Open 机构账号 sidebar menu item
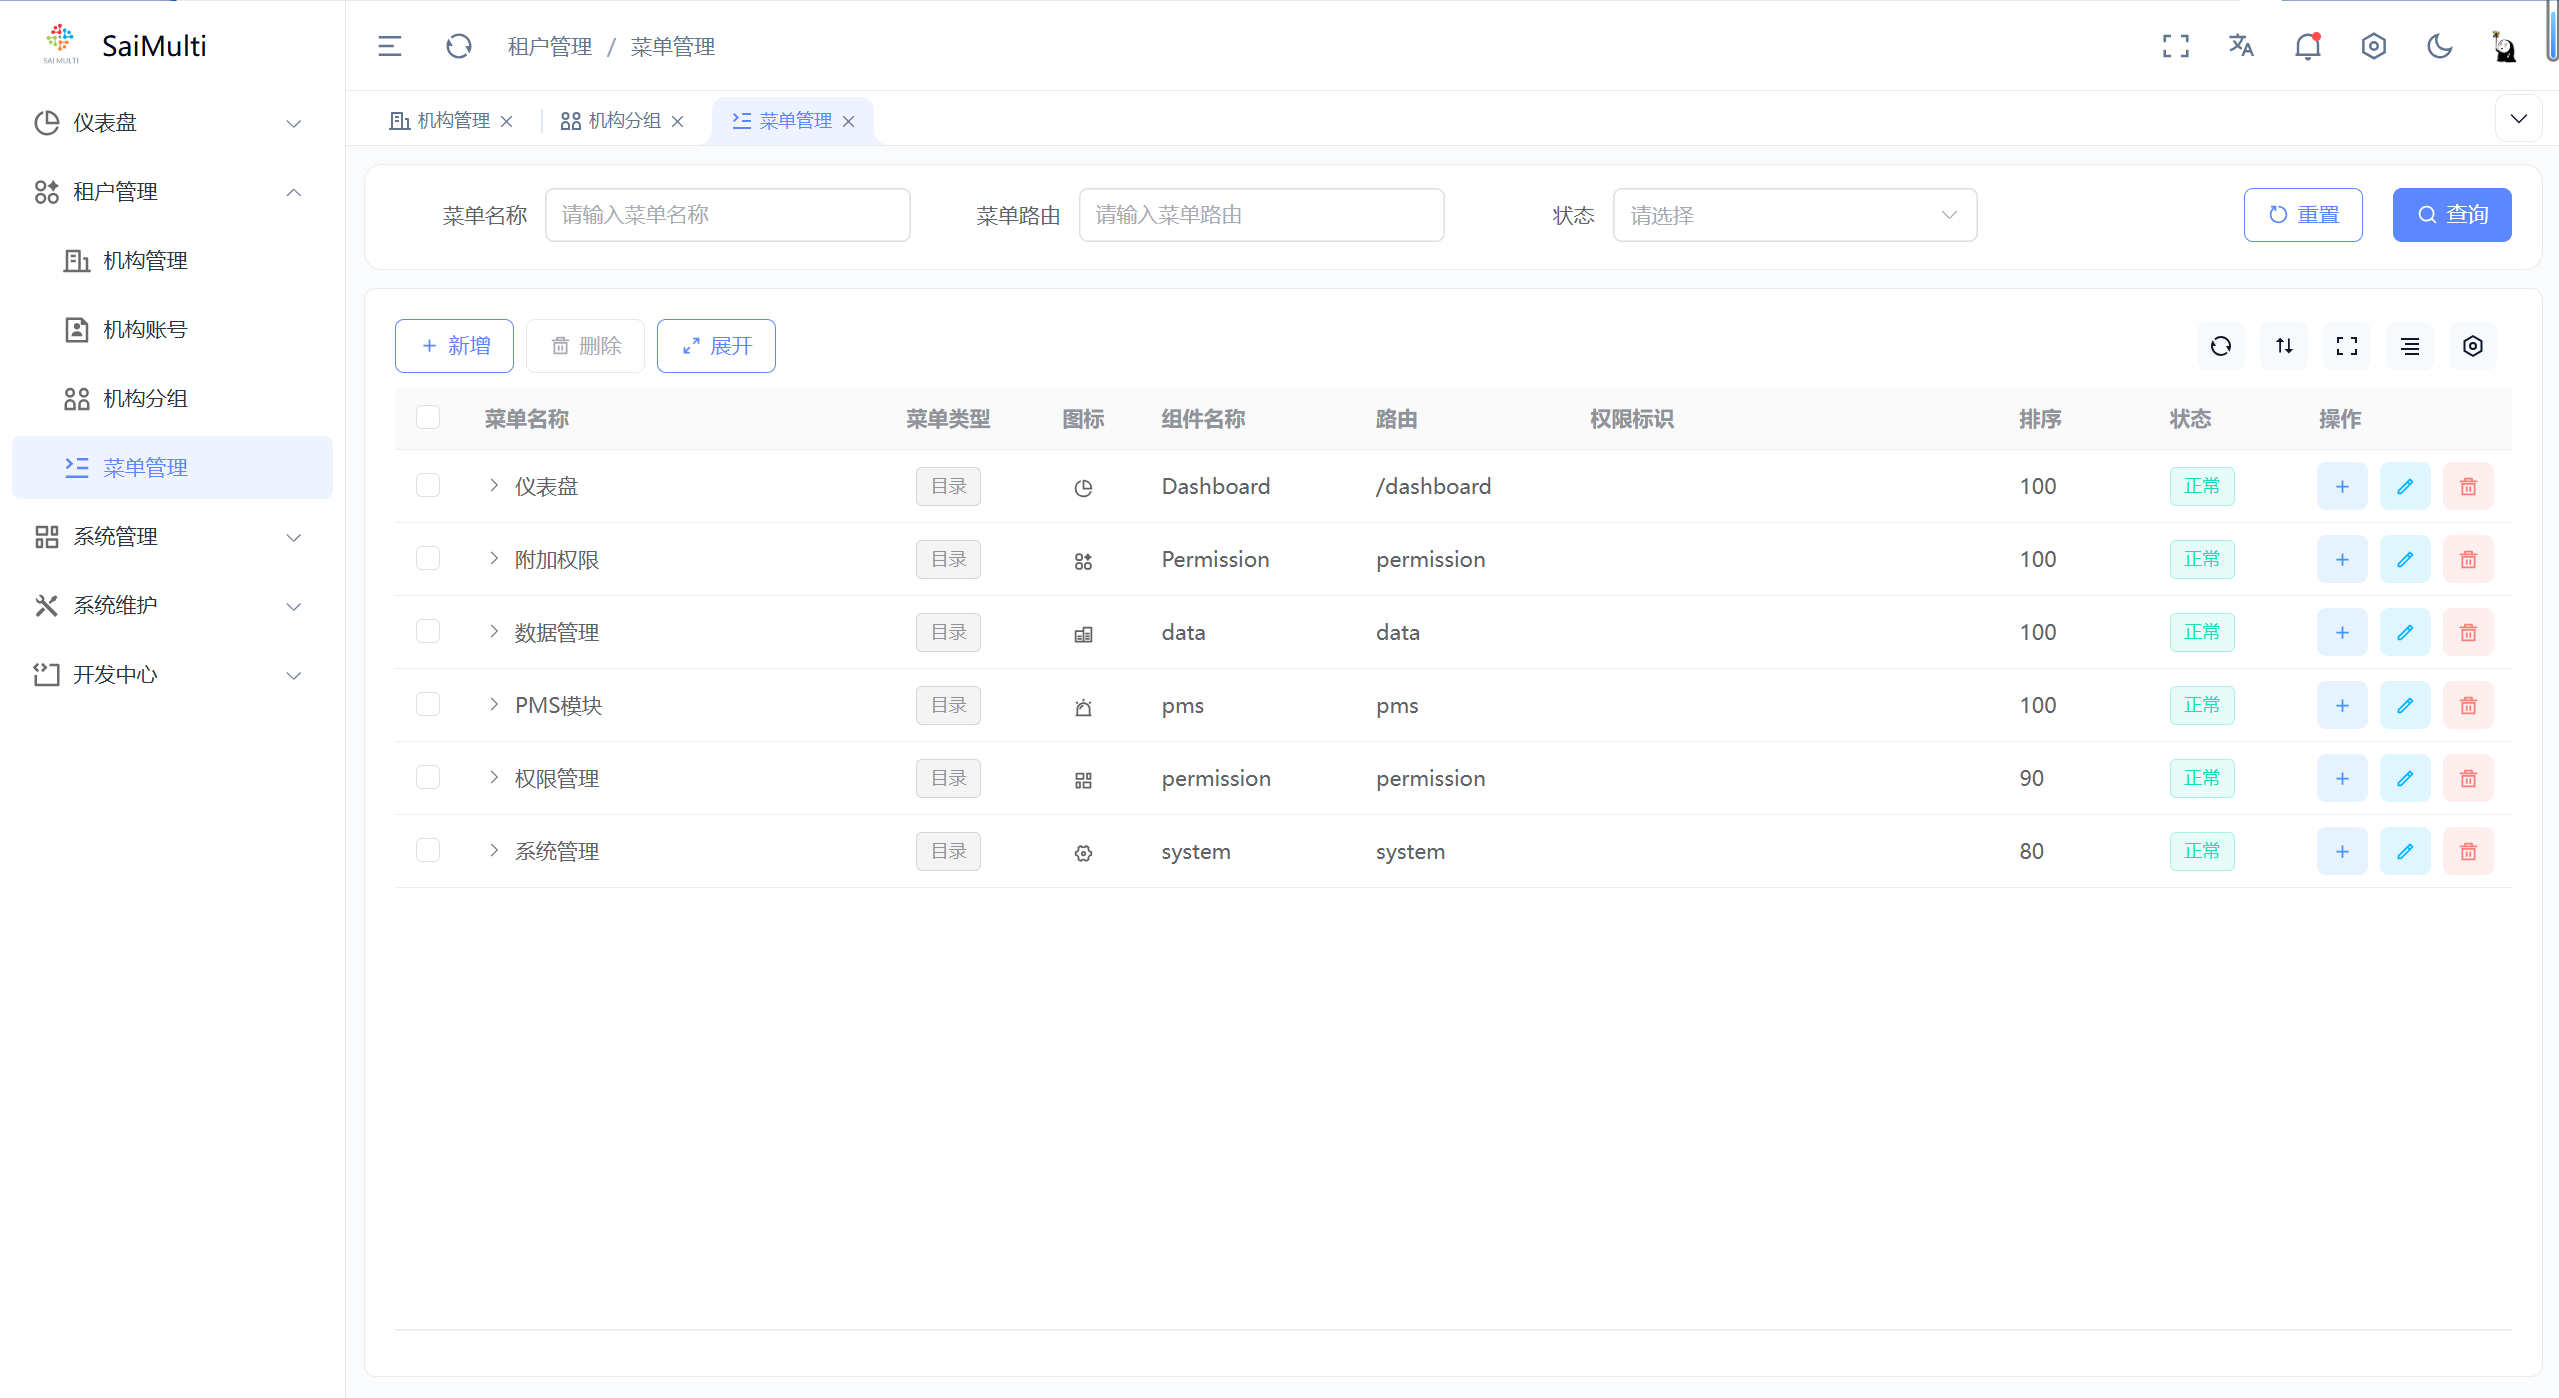This screenshot has width=2559, height=1398. pyautogui.click(x=145, y=329)
